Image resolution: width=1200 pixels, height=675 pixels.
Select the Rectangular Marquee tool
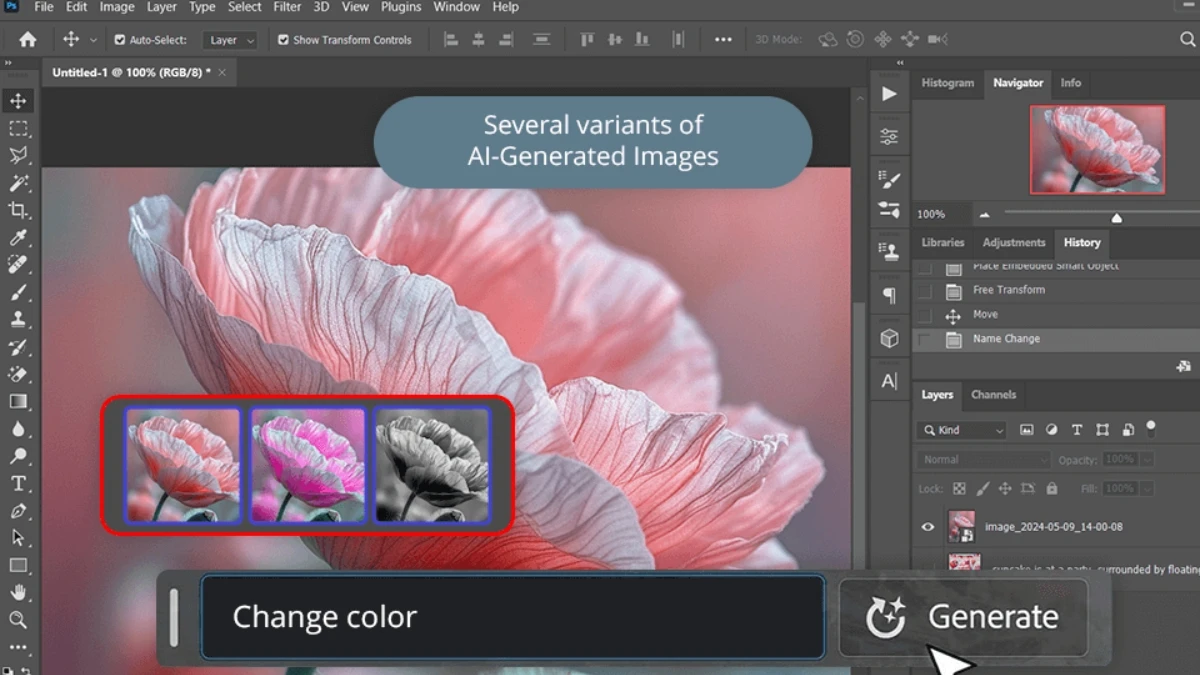coord(18,128)
